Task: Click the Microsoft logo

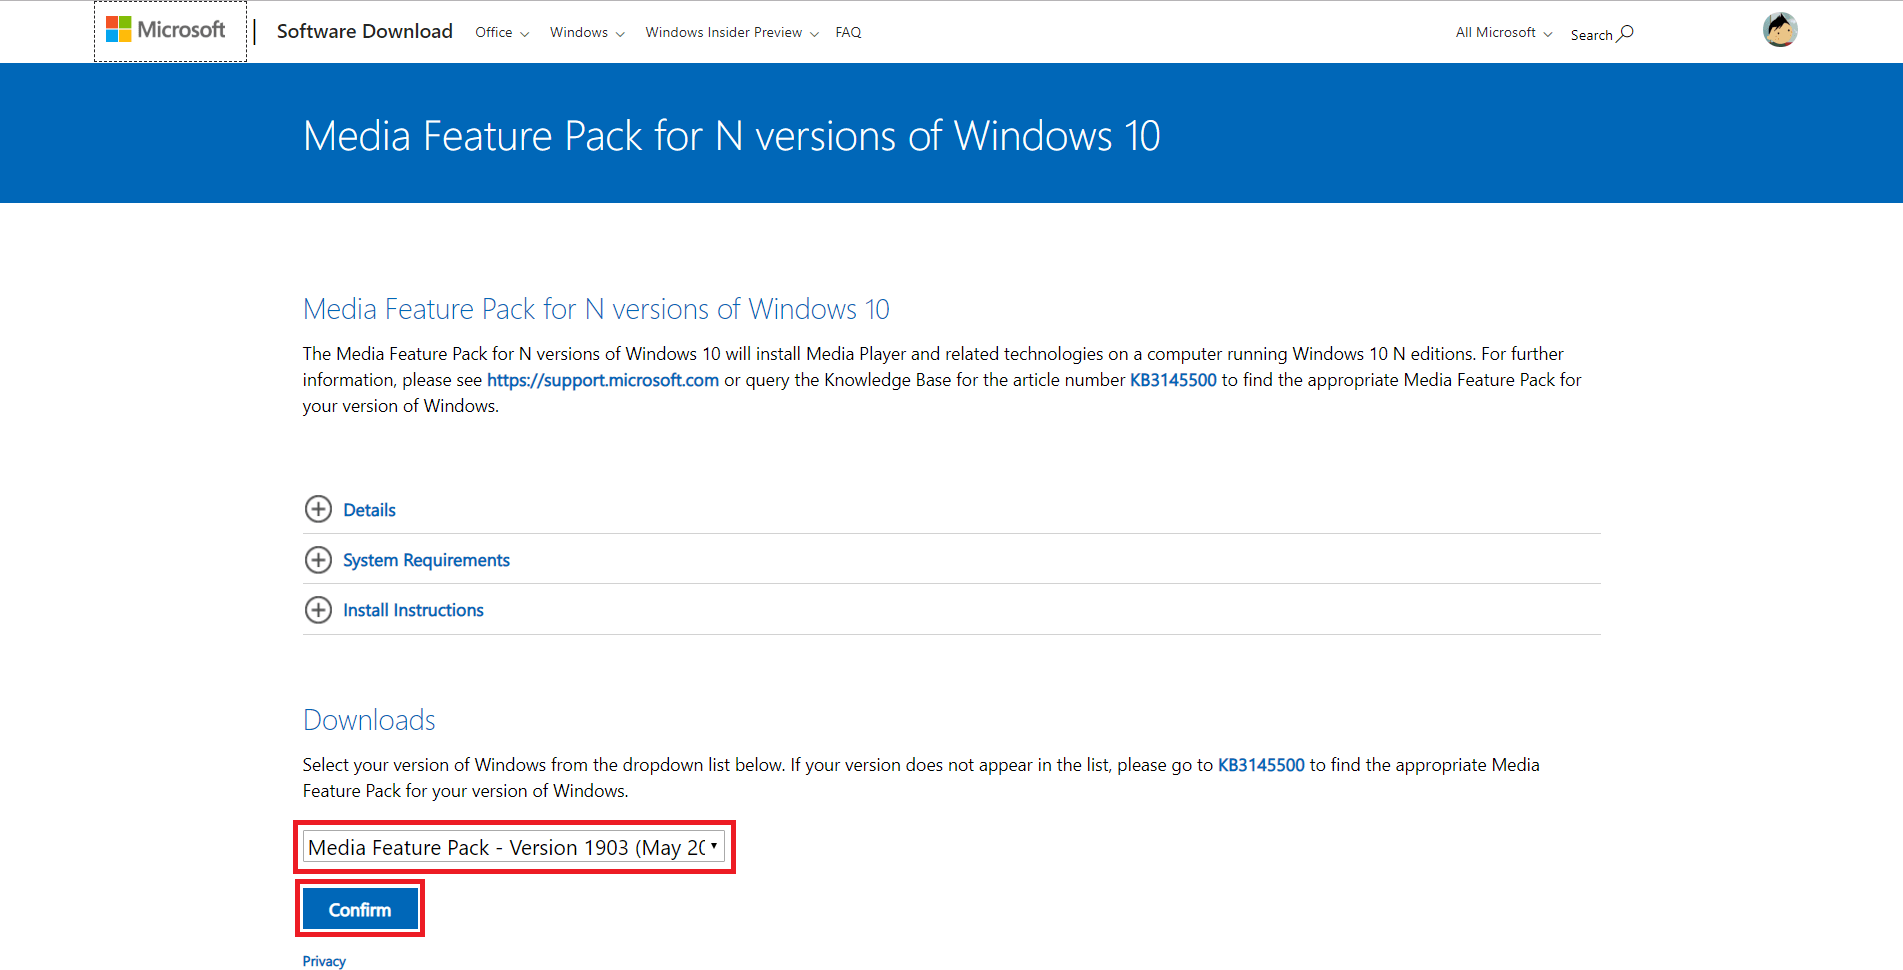Action: click(166, 30)
